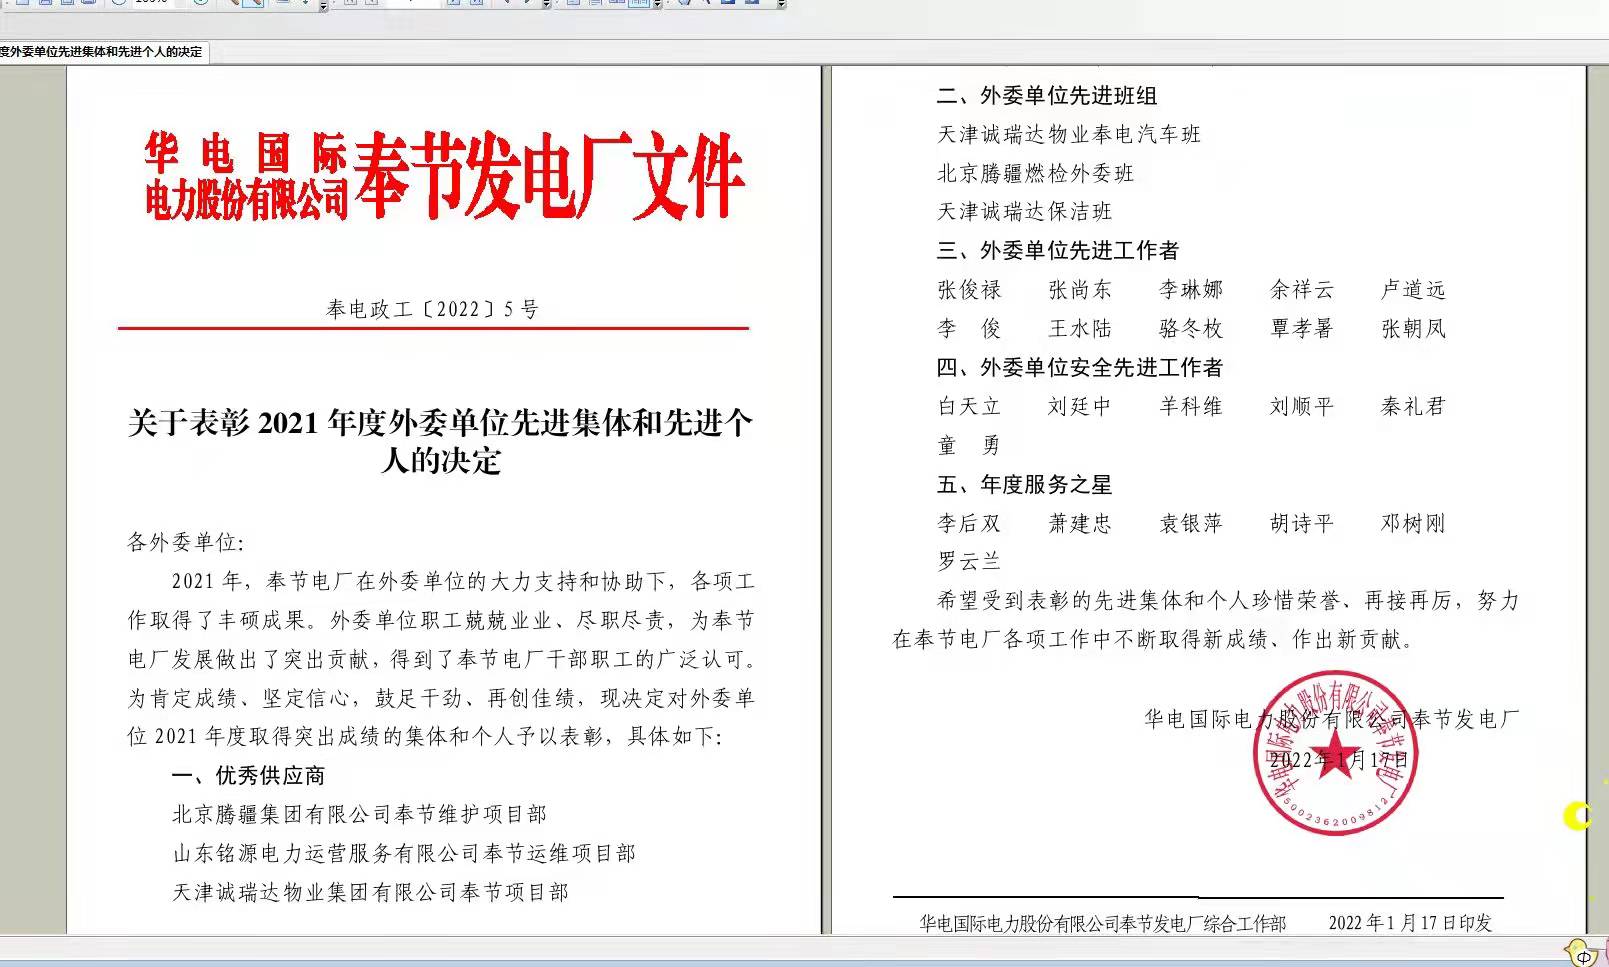Click the line 天津诚瑞达保洁班

(x=1025, y=211)
